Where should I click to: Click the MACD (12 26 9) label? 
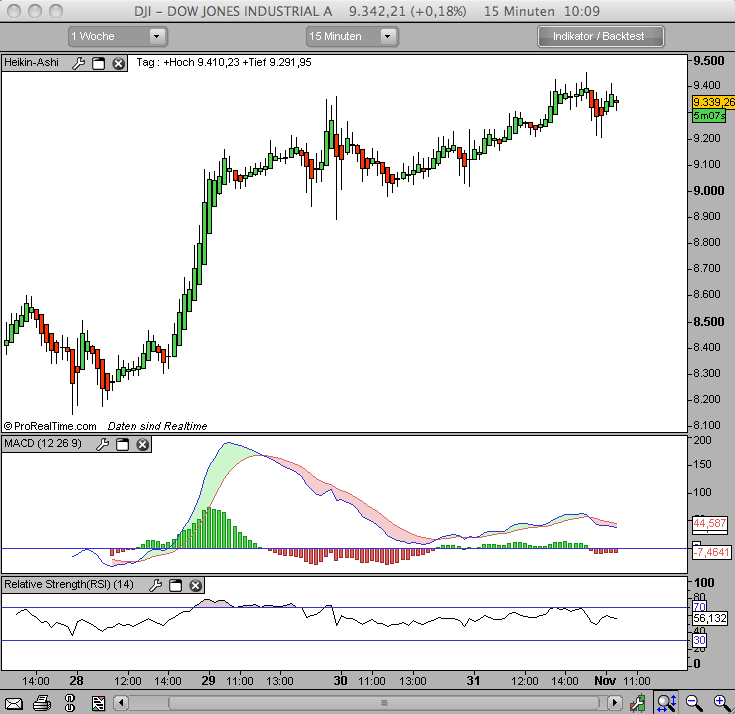(43, 443)
